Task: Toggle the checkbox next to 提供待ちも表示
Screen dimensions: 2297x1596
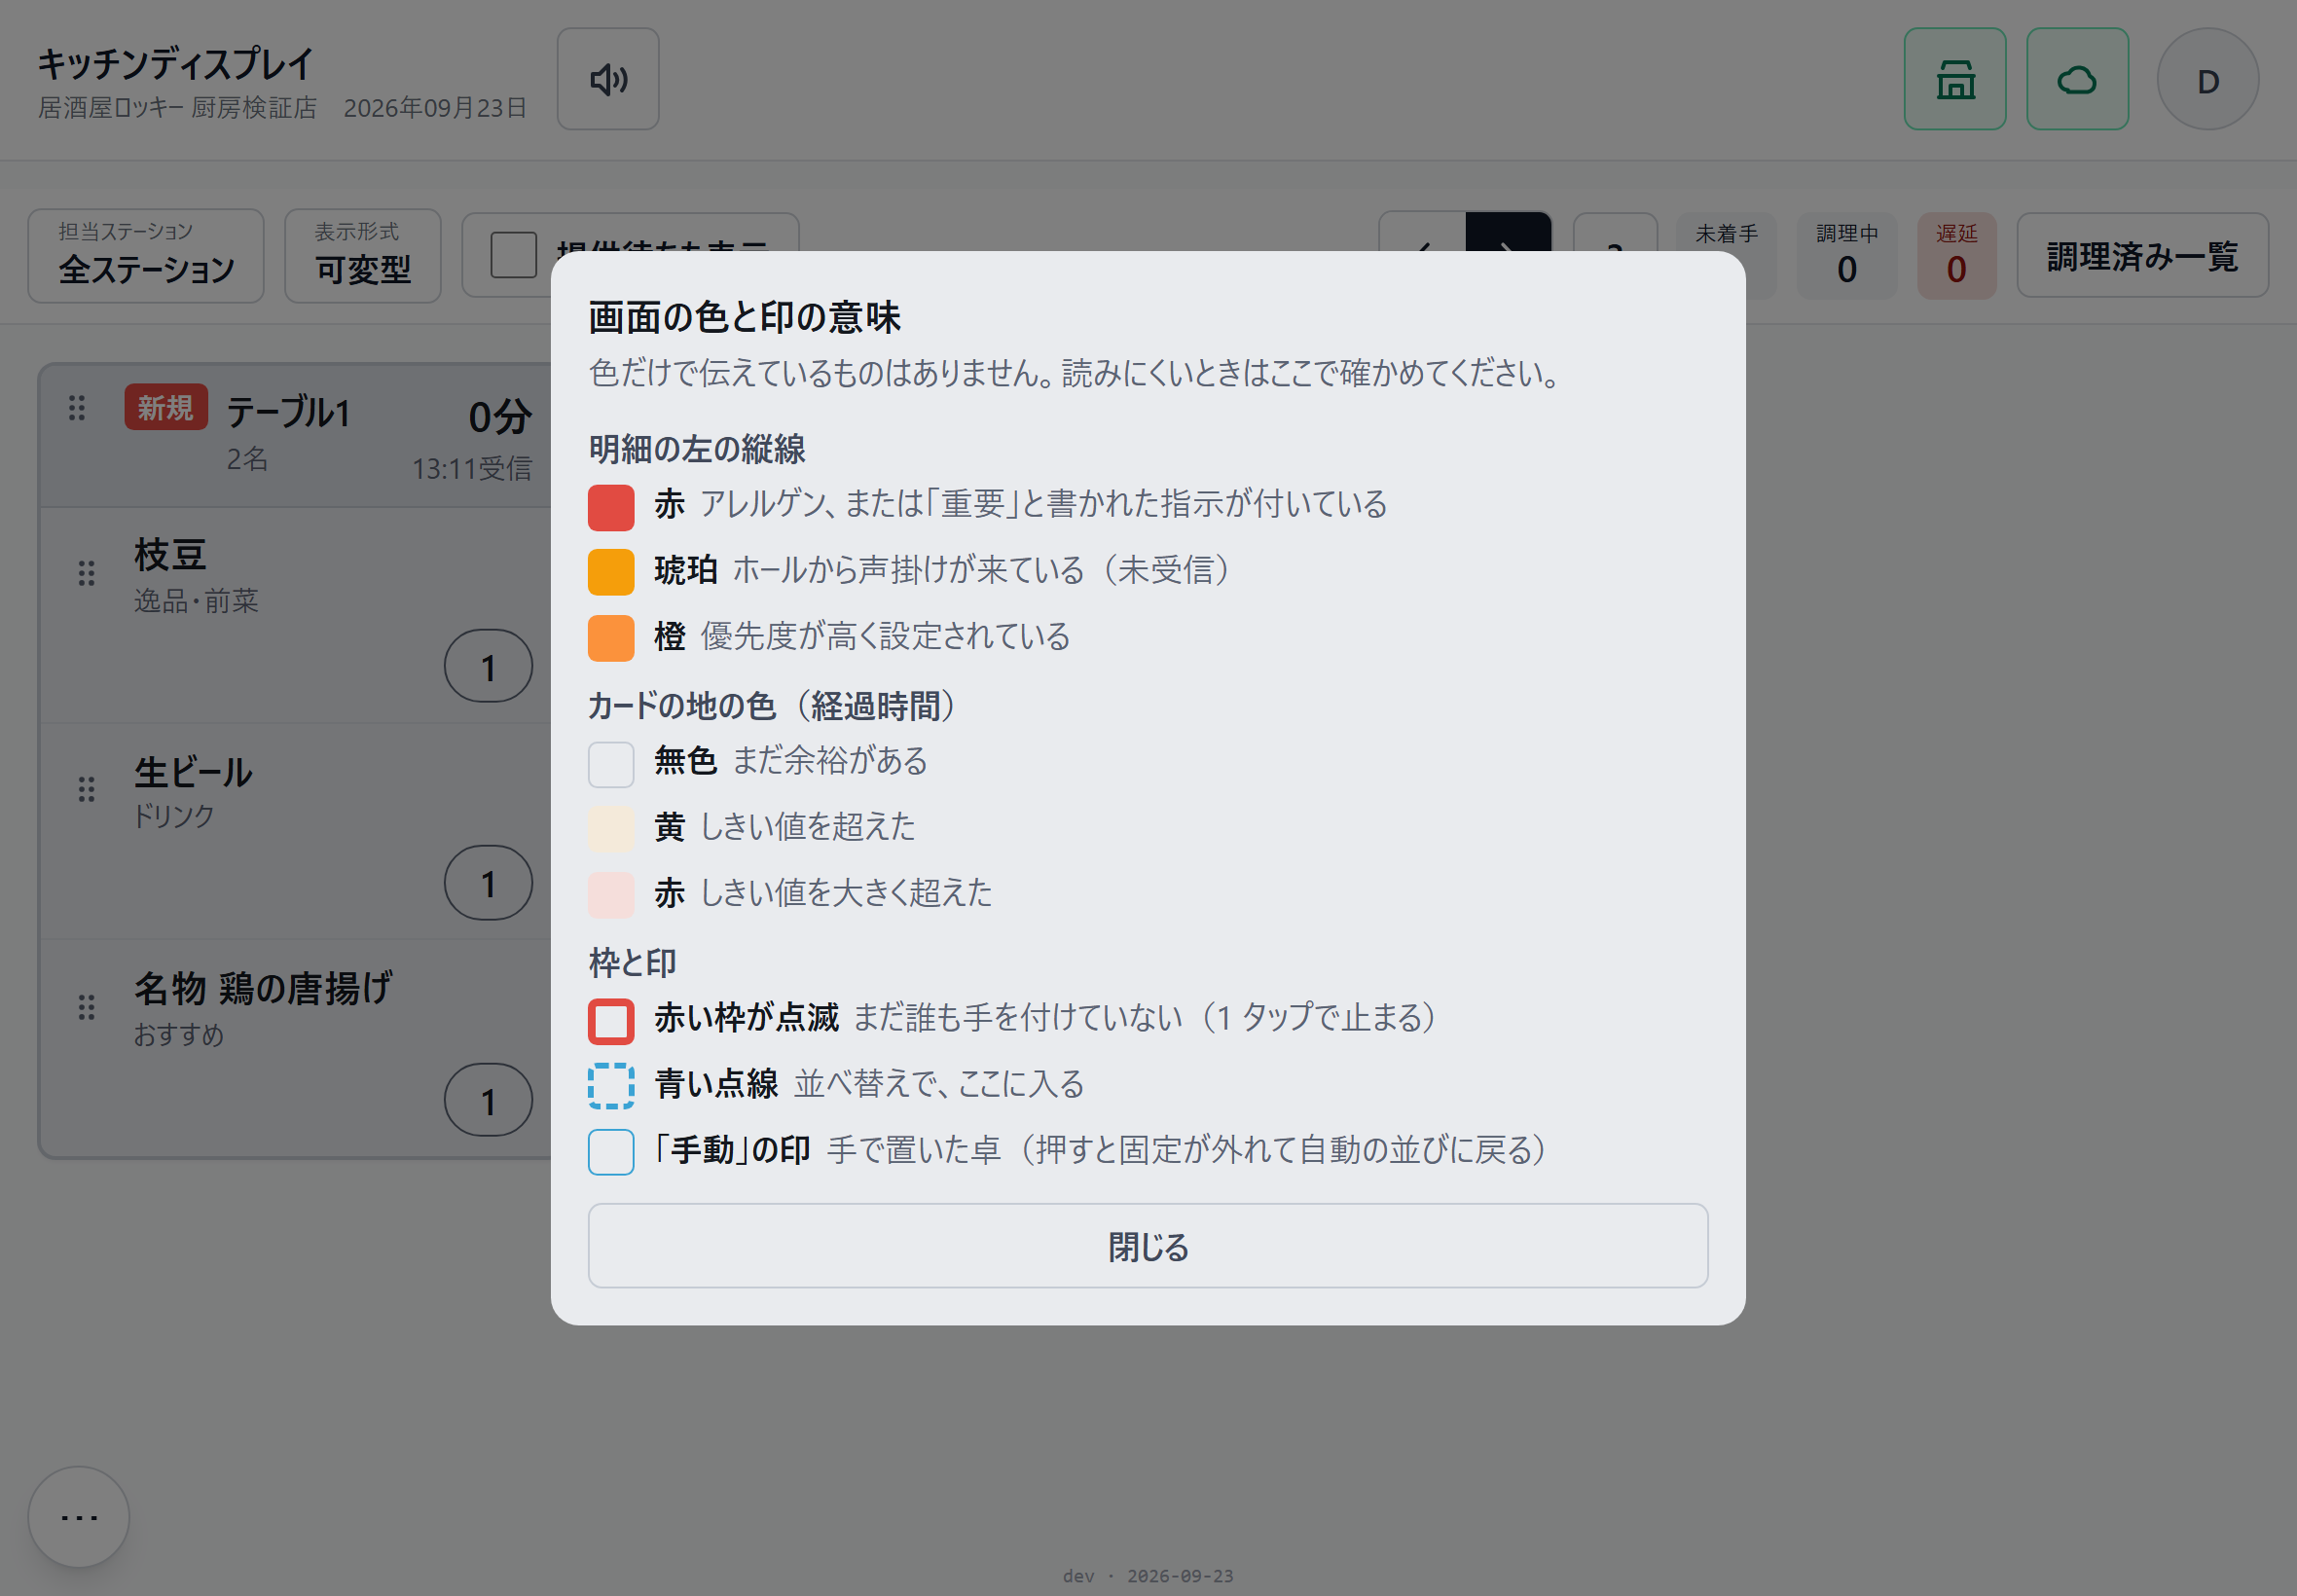Action: coord(514,255)
